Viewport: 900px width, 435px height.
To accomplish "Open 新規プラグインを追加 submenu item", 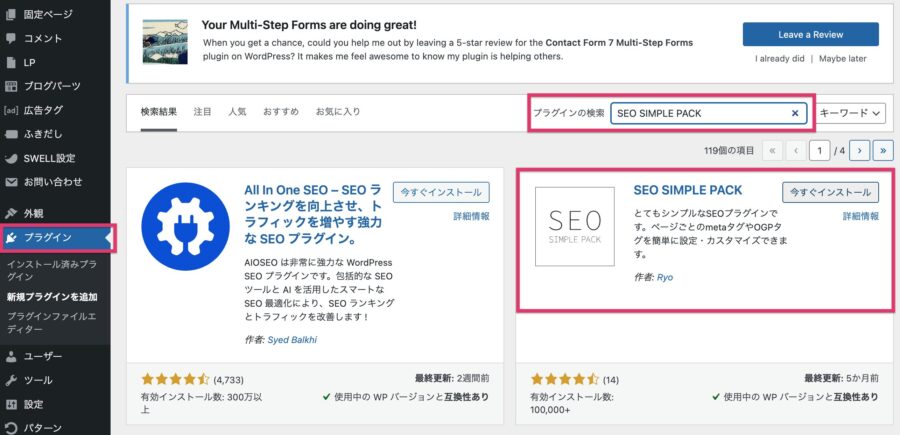I will tap(52, 297).
